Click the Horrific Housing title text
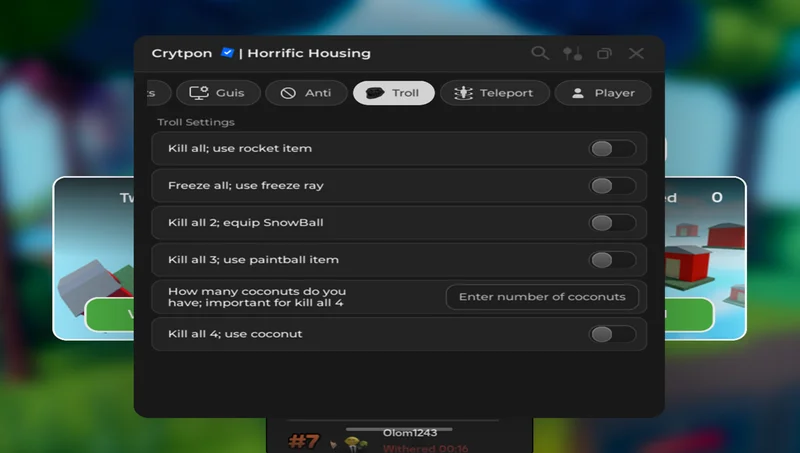 tap(309, 53)
